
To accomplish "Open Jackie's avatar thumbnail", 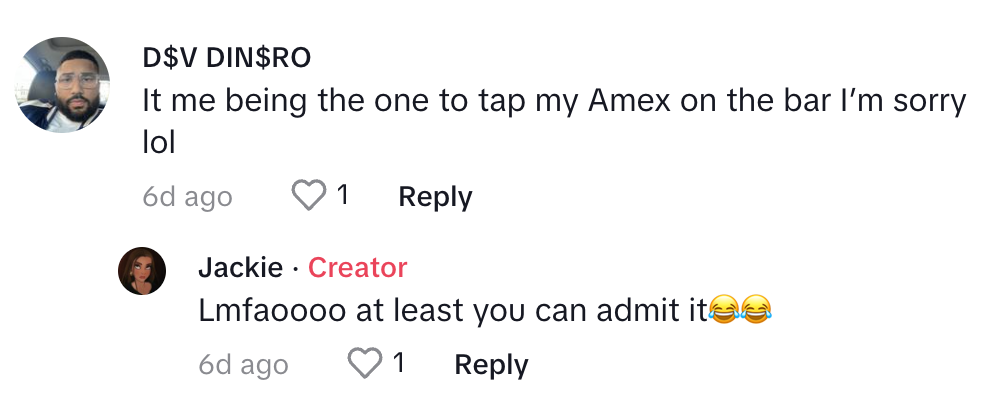I will pos(142,270).
